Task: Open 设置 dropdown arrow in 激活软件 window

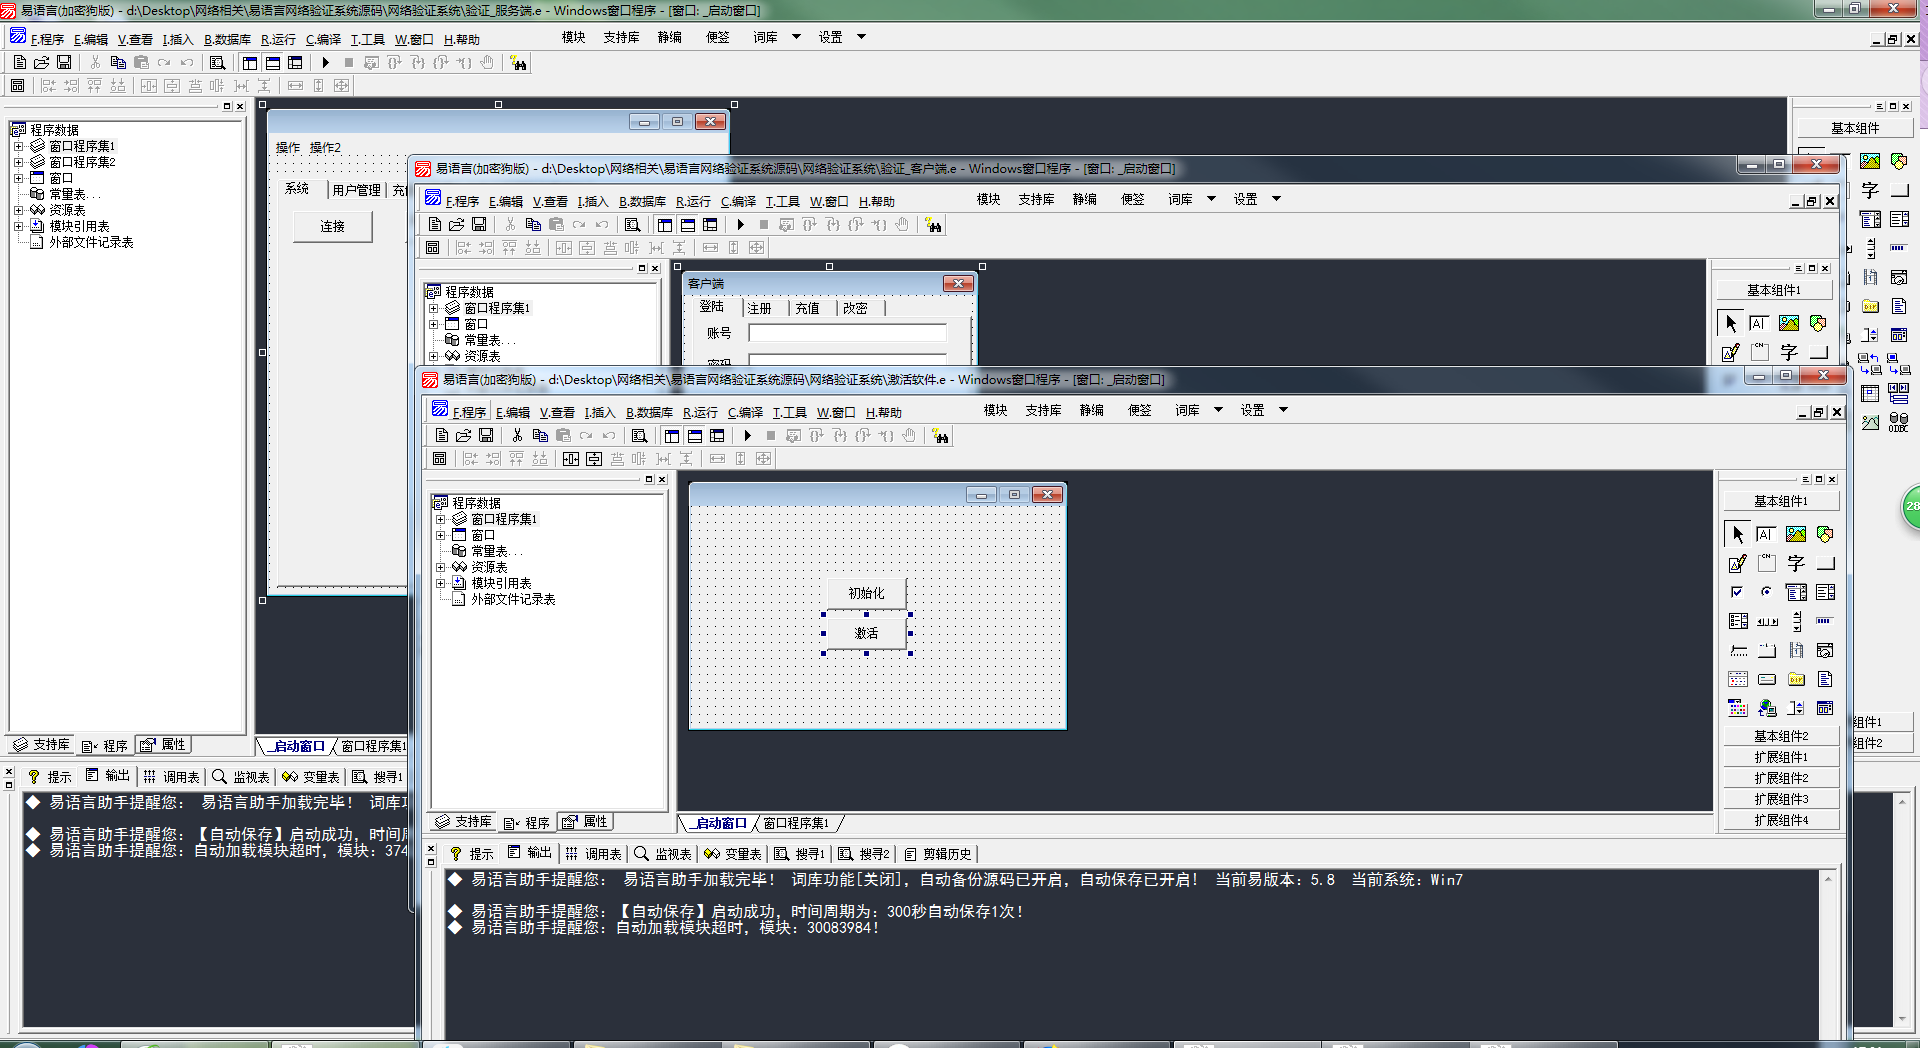Action: [x=1283, y=410]
